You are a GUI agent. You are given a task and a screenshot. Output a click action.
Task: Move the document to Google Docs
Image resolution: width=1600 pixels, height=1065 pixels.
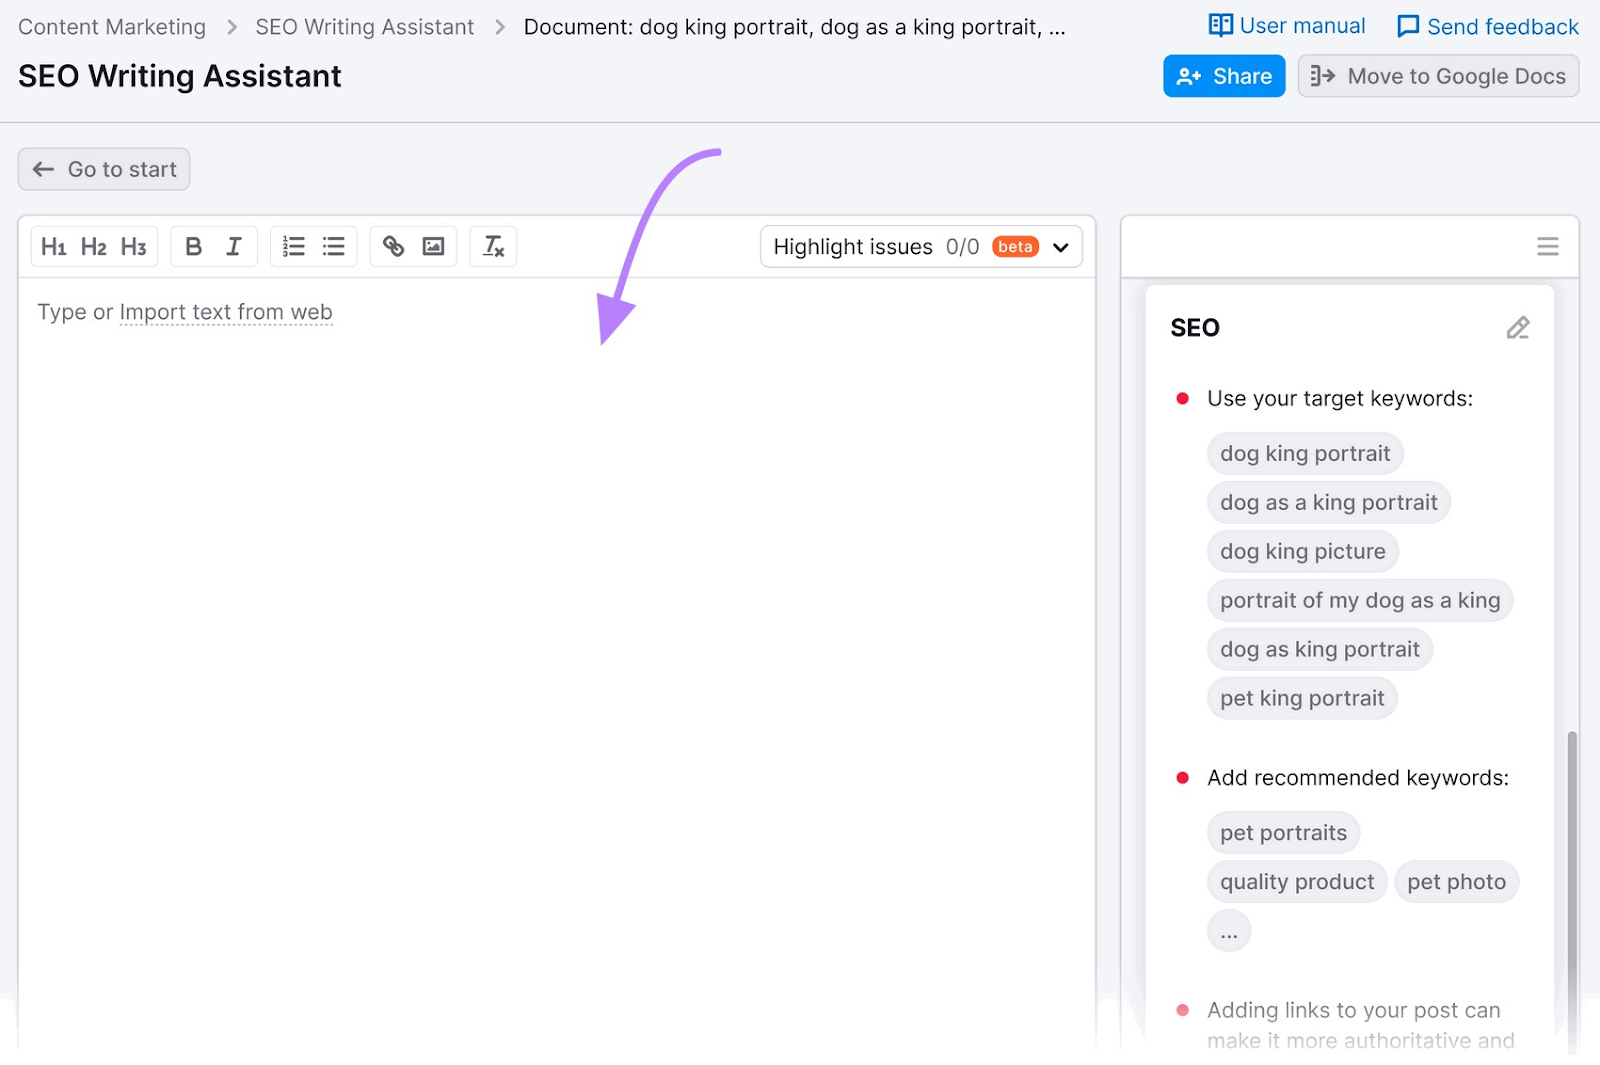(x=1438, y=75)
